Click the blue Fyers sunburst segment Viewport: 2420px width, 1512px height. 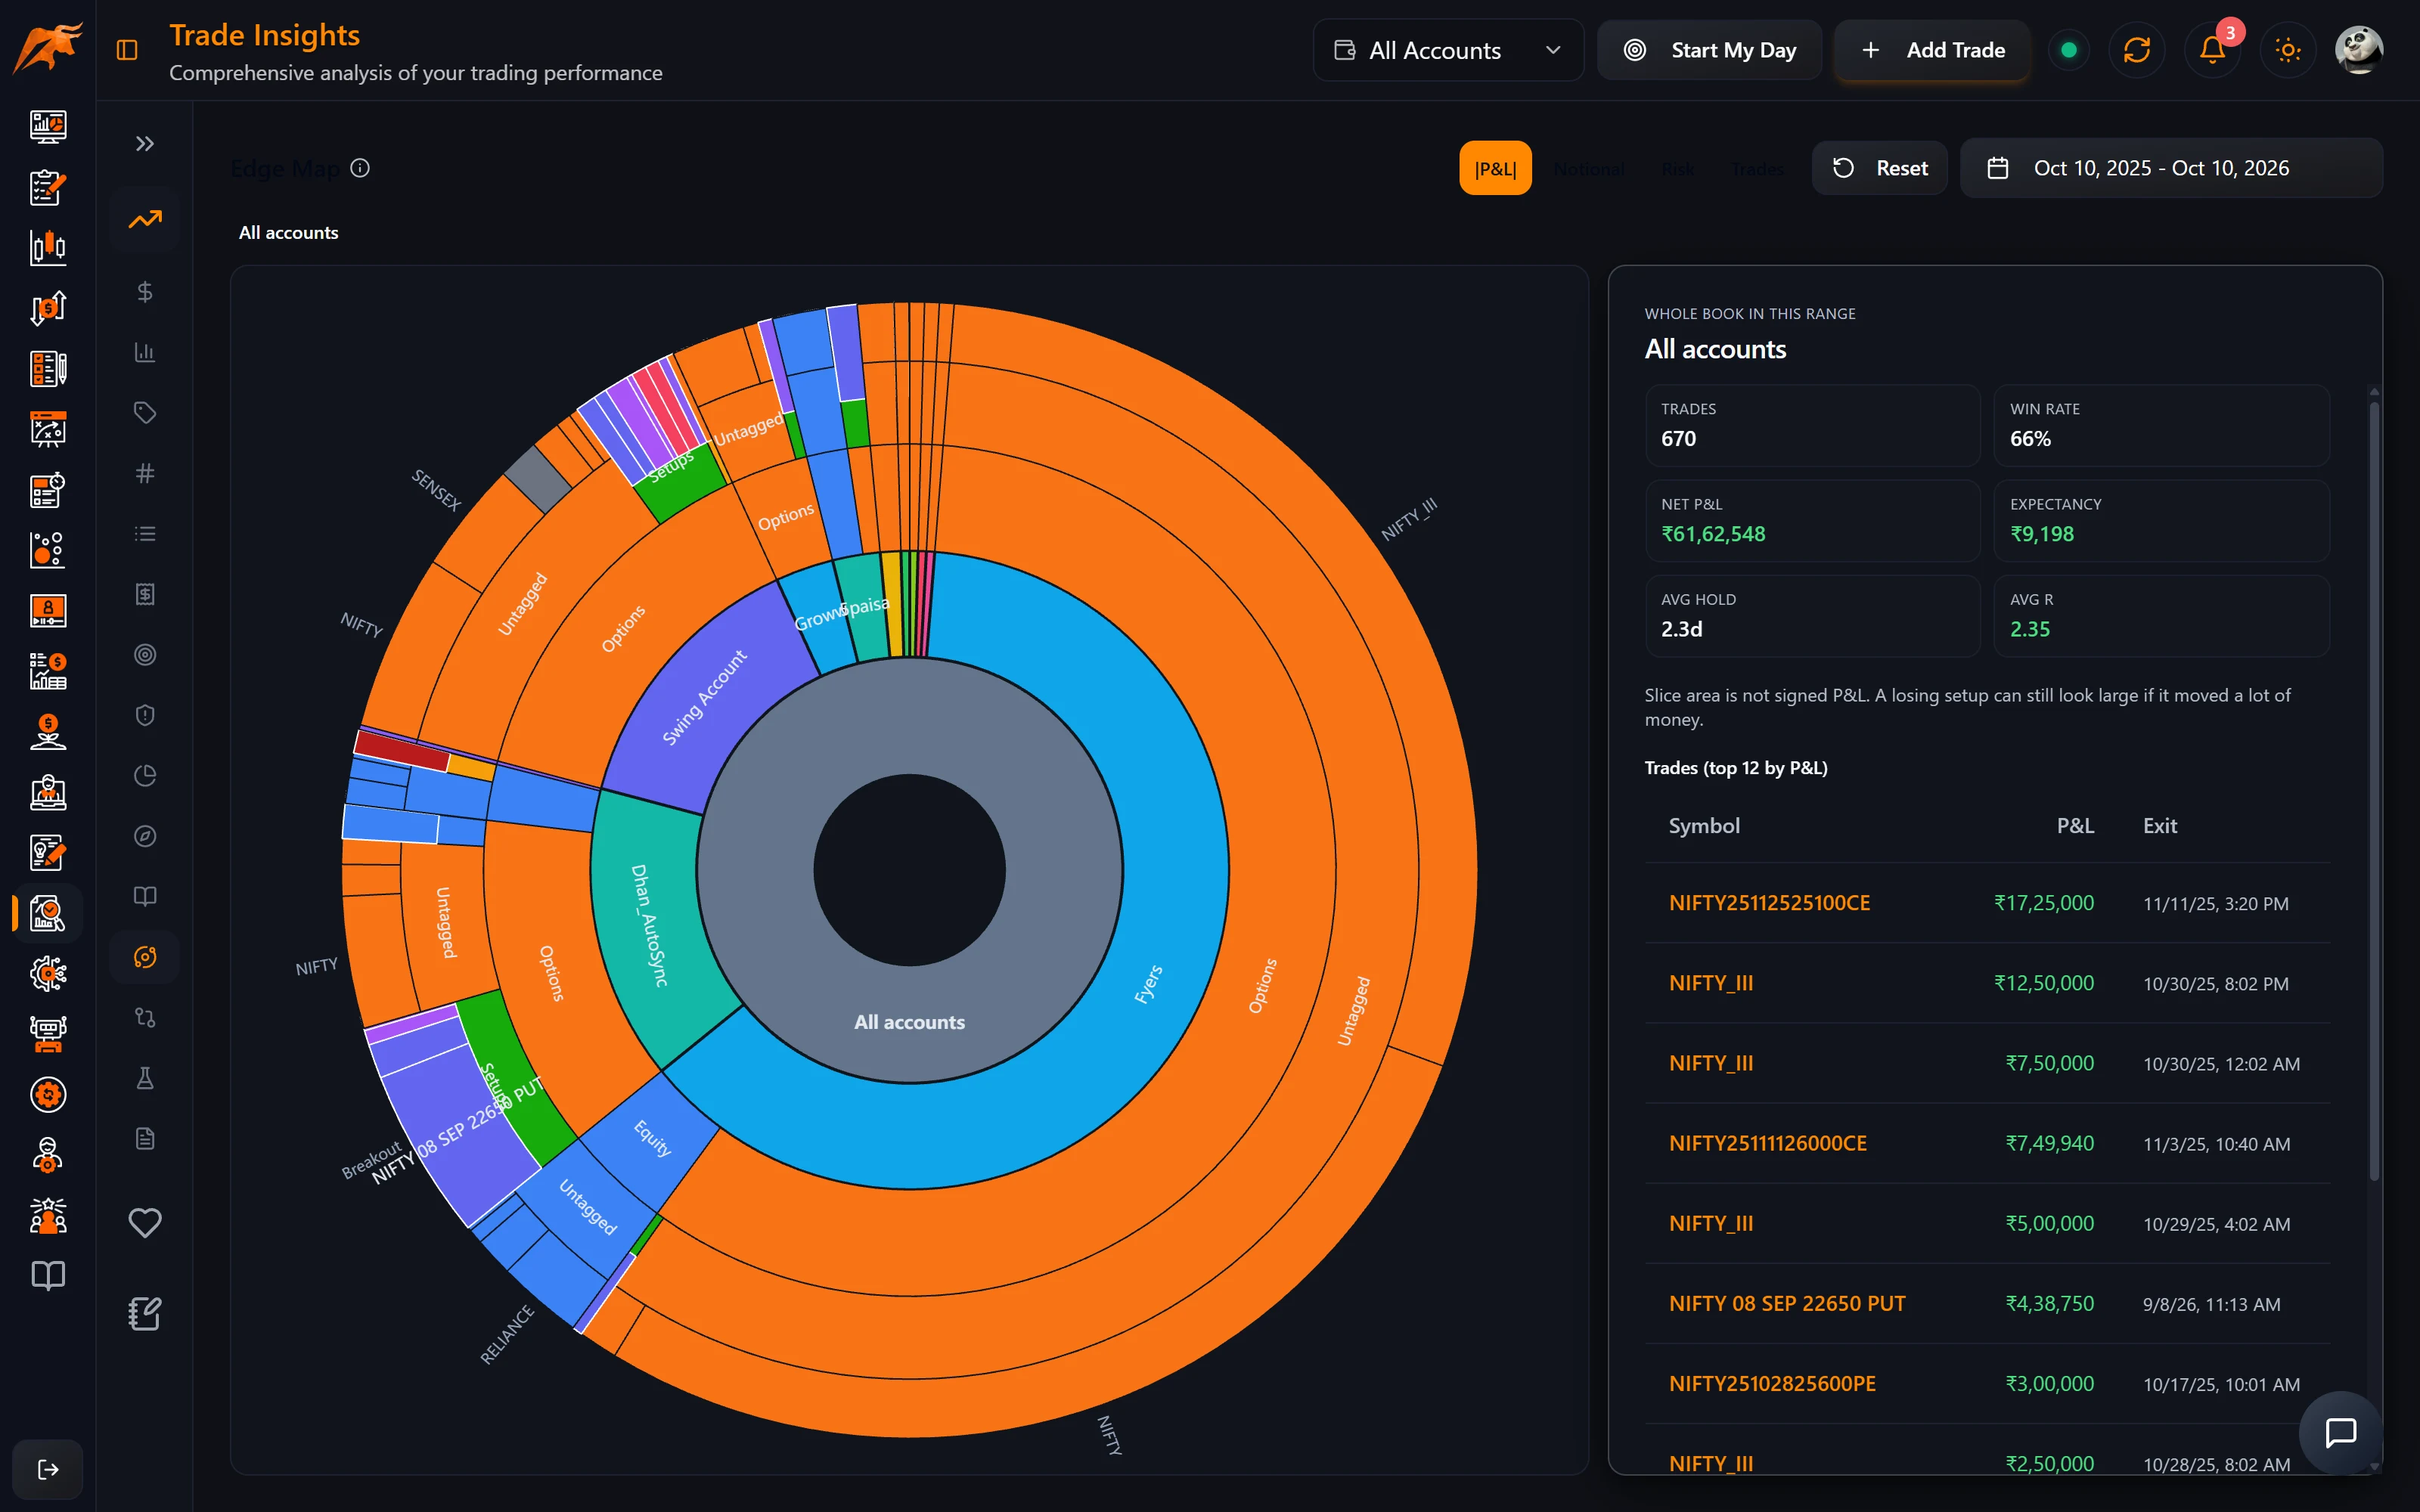point(1150,985)
